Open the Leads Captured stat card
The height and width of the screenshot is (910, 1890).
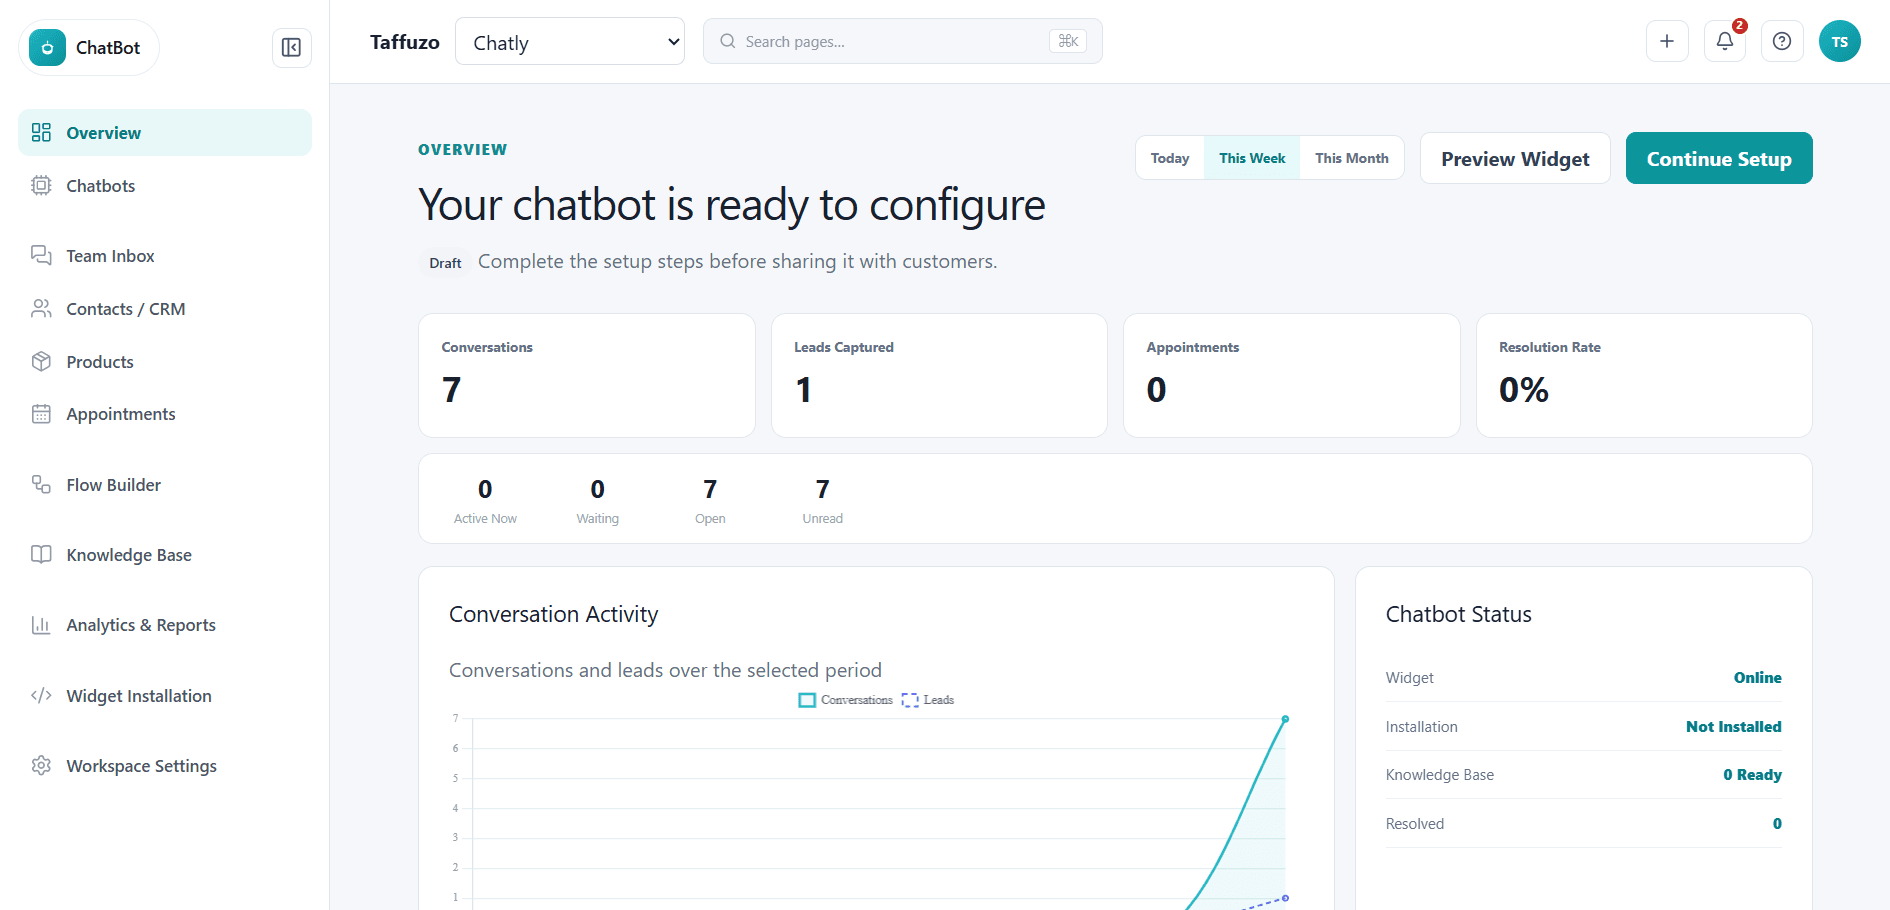click(939, 376)
